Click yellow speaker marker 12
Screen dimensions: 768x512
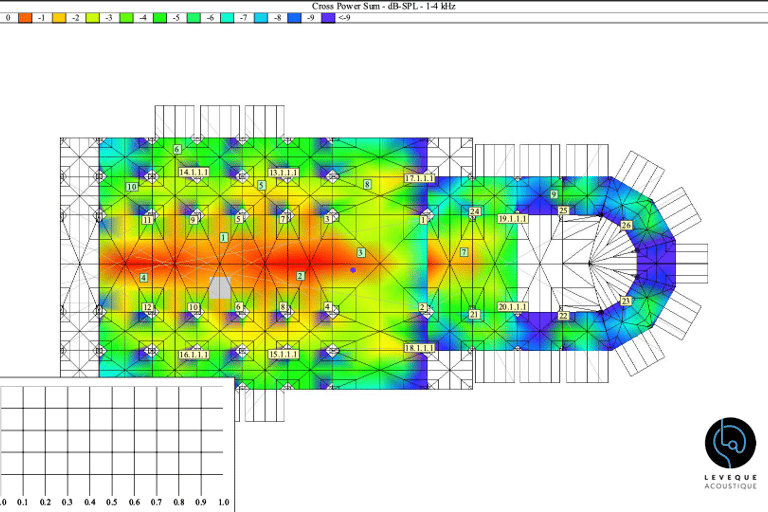pos(147,307)
